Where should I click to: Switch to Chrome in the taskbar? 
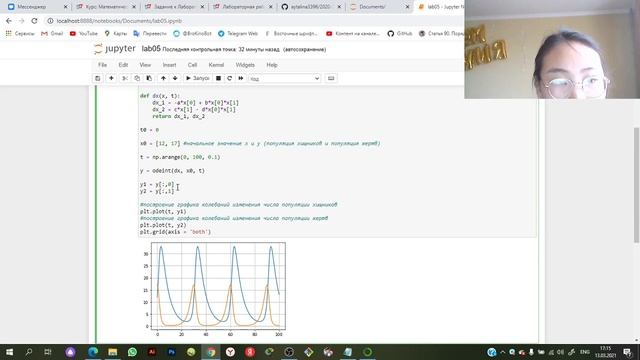click(211, 352)
